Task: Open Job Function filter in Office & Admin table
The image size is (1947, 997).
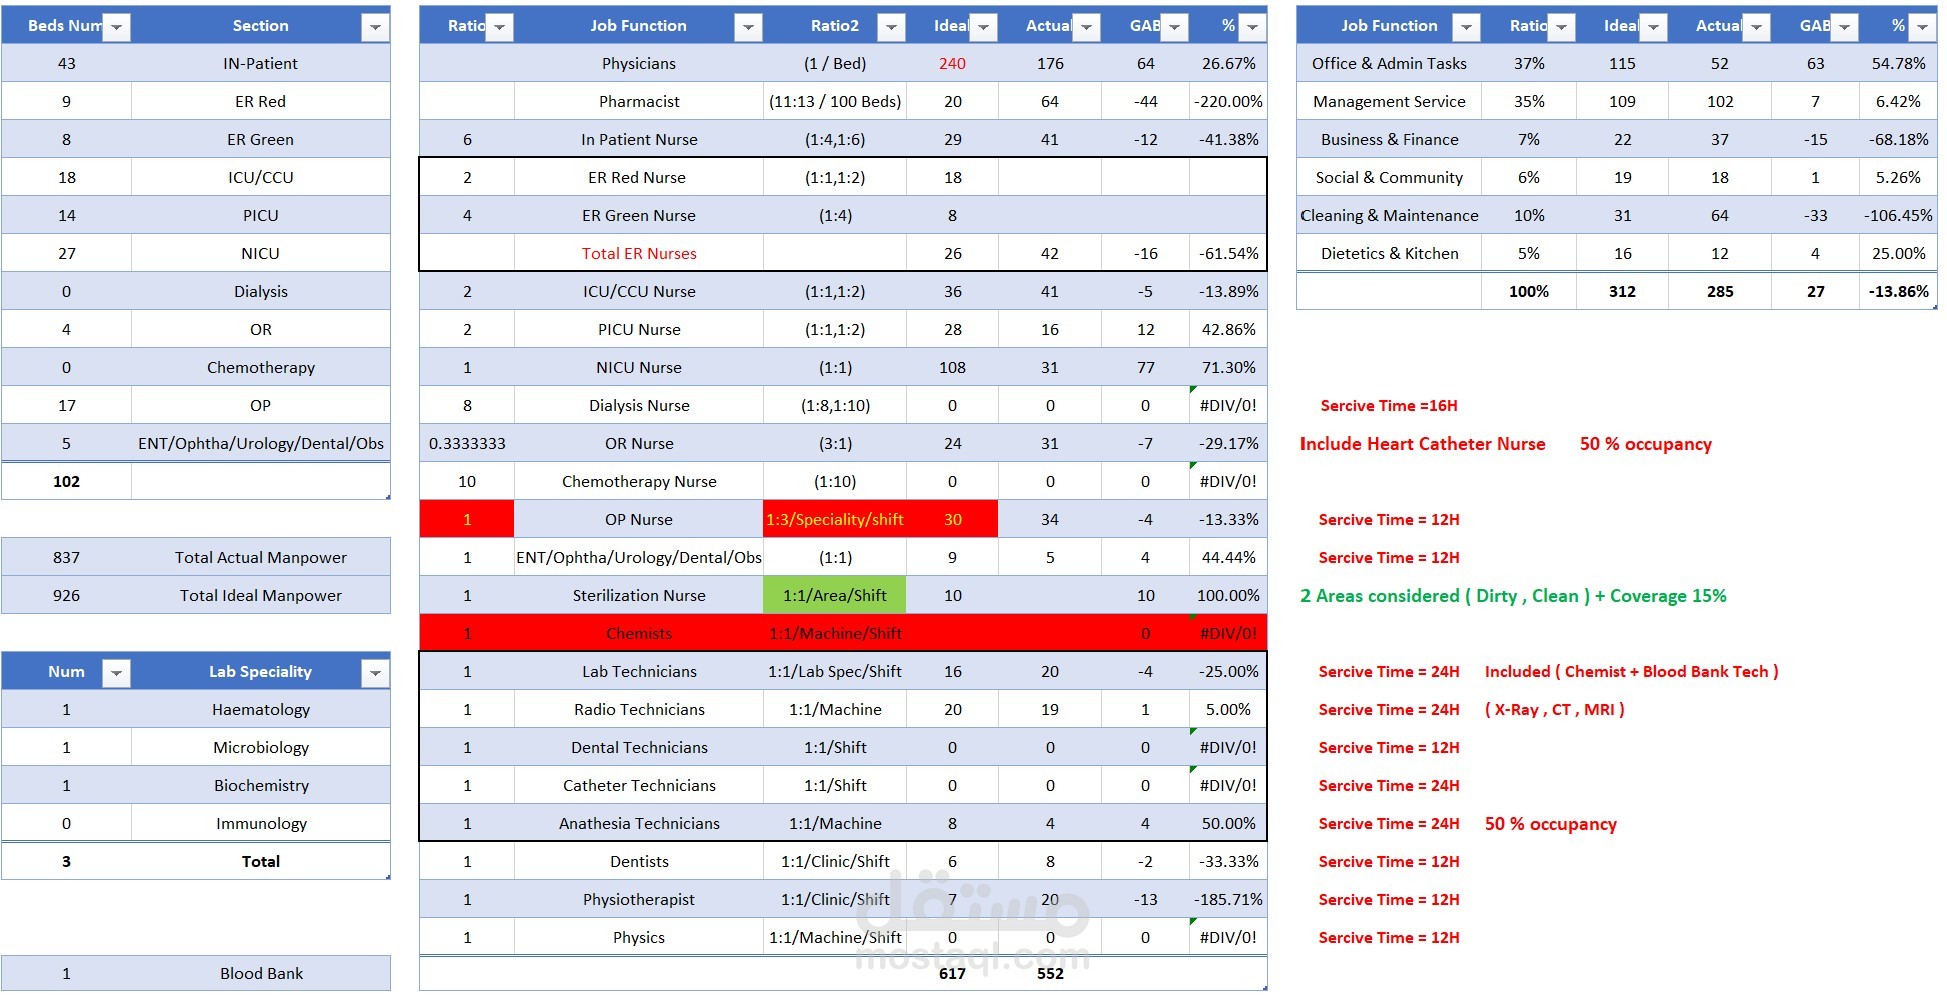Action: (1466, 27)
